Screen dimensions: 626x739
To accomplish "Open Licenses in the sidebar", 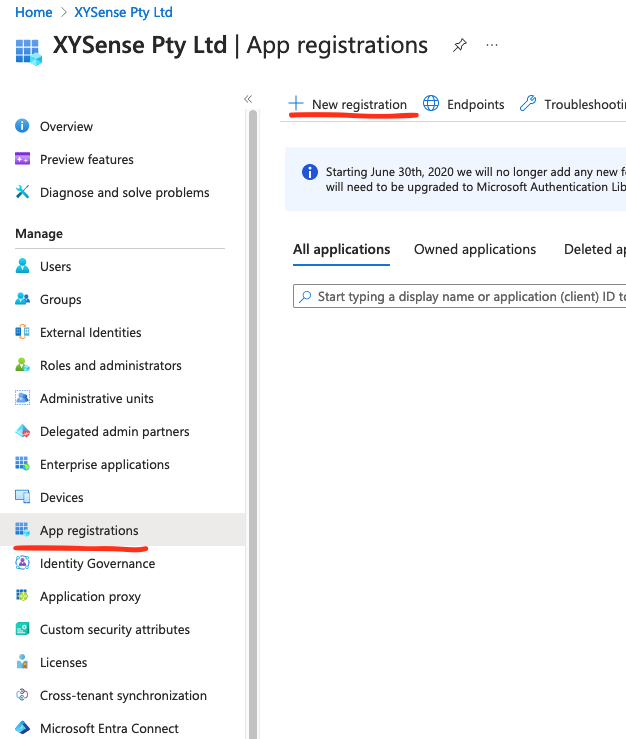I will click(x=64, y=663).
